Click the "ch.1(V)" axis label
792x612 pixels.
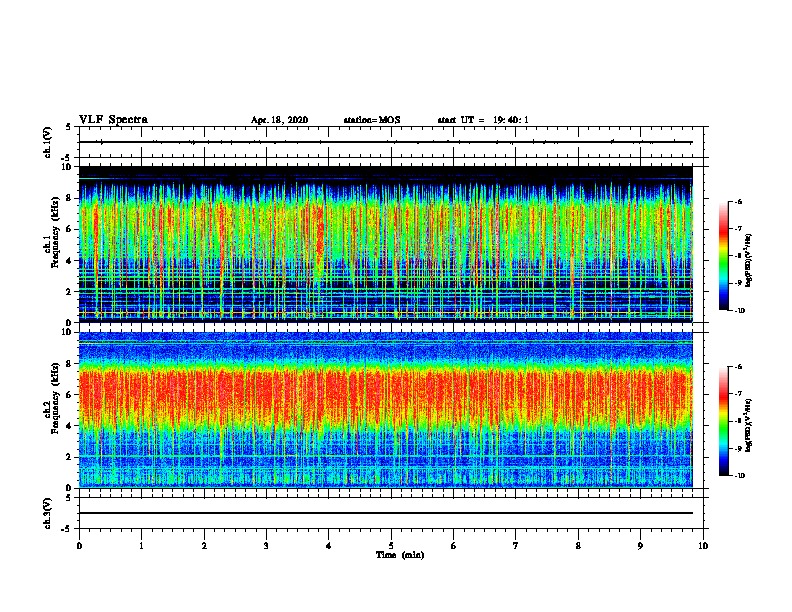[48, 142]
